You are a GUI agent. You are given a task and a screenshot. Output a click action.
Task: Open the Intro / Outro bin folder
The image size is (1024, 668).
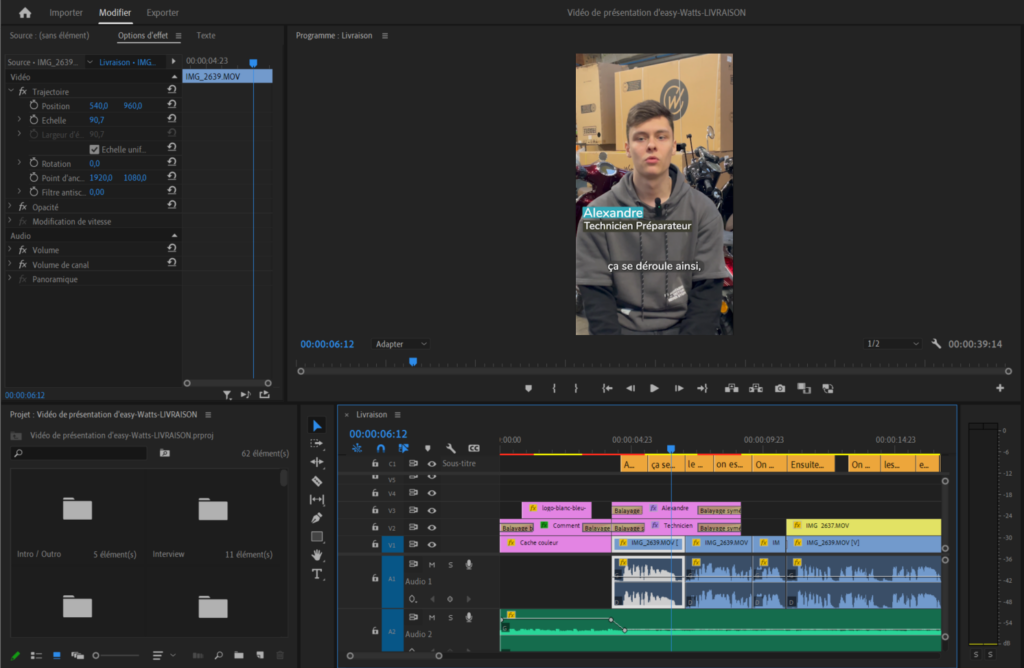point(77,509)
